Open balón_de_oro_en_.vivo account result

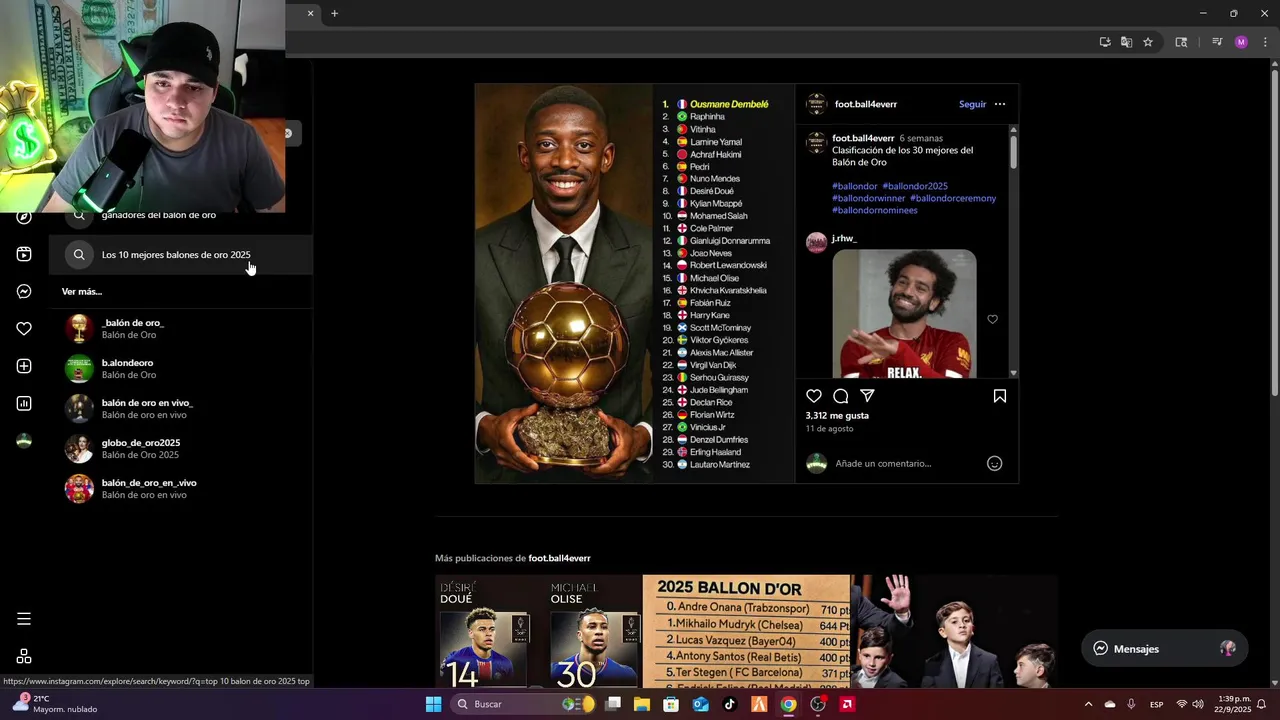181,489
